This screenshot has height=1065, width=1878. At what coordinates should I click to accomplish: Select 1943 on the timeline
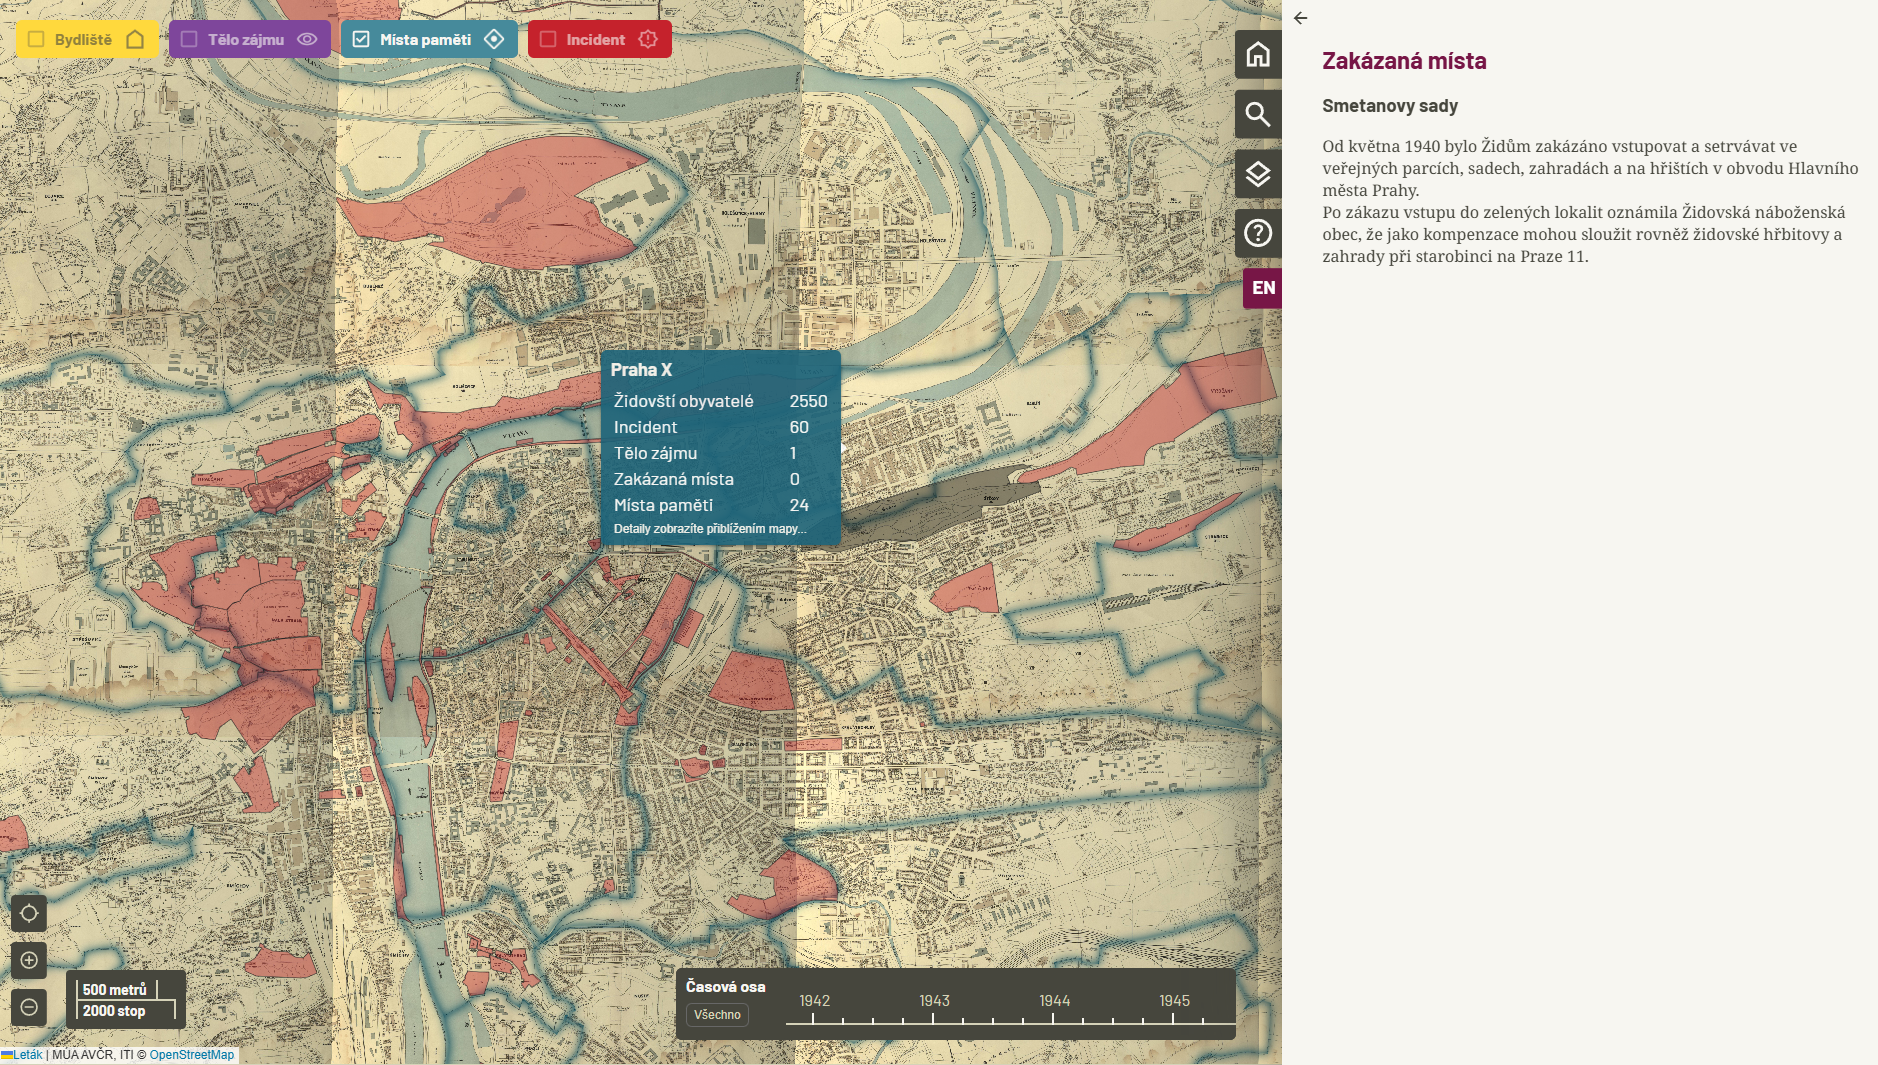pyautogui.click(x=934, y=1001)
